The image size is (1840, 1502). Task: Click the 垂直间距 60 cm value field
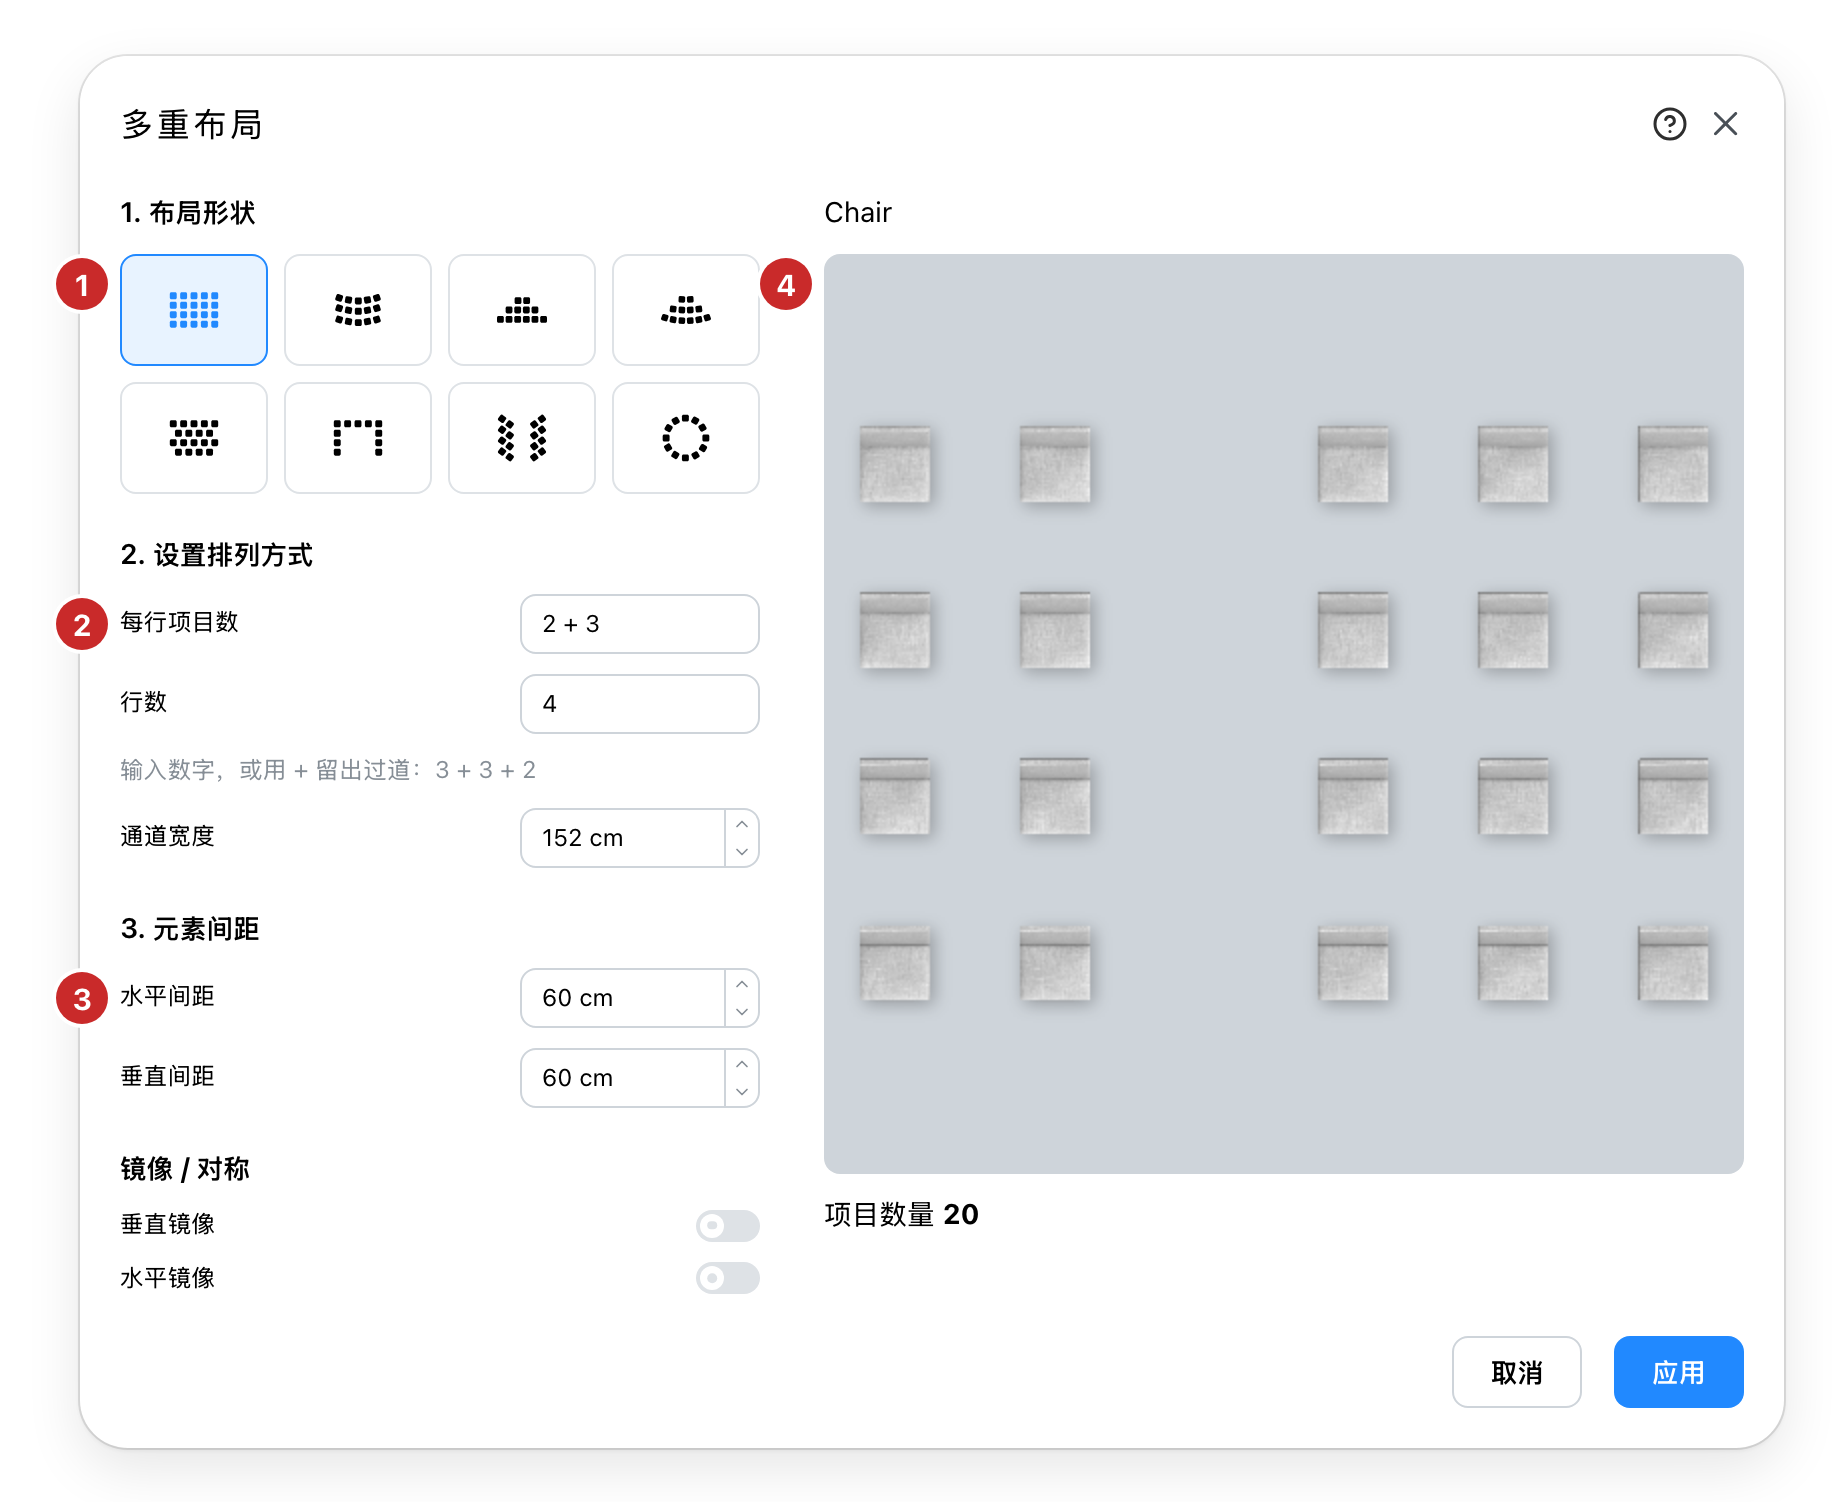click(x=623, y=1078)
